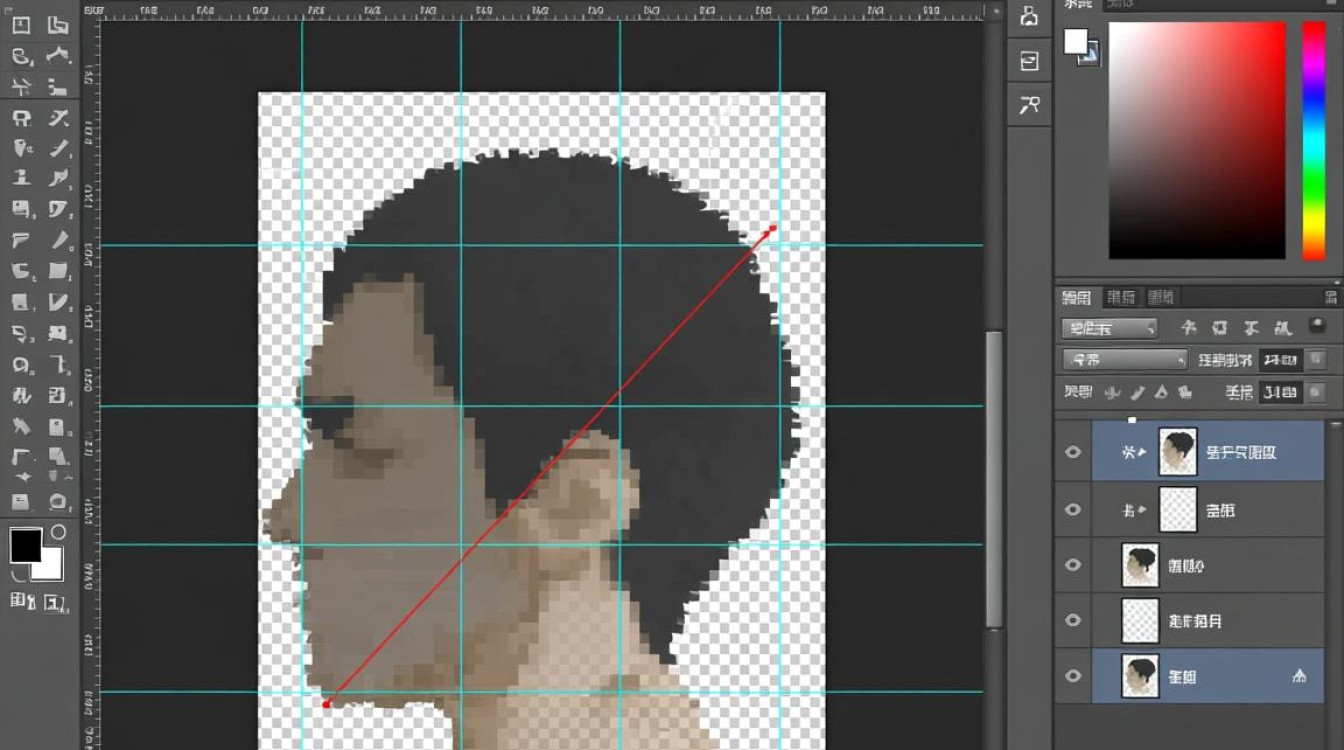1344x750 pixels.
Task: Switch to the third tab of the Layers panel group
Action: point(1161,297)
